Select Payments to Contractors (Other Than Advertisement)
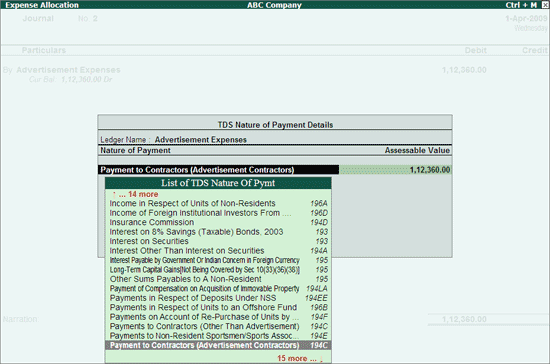550x364 pixels. [218, 326]
